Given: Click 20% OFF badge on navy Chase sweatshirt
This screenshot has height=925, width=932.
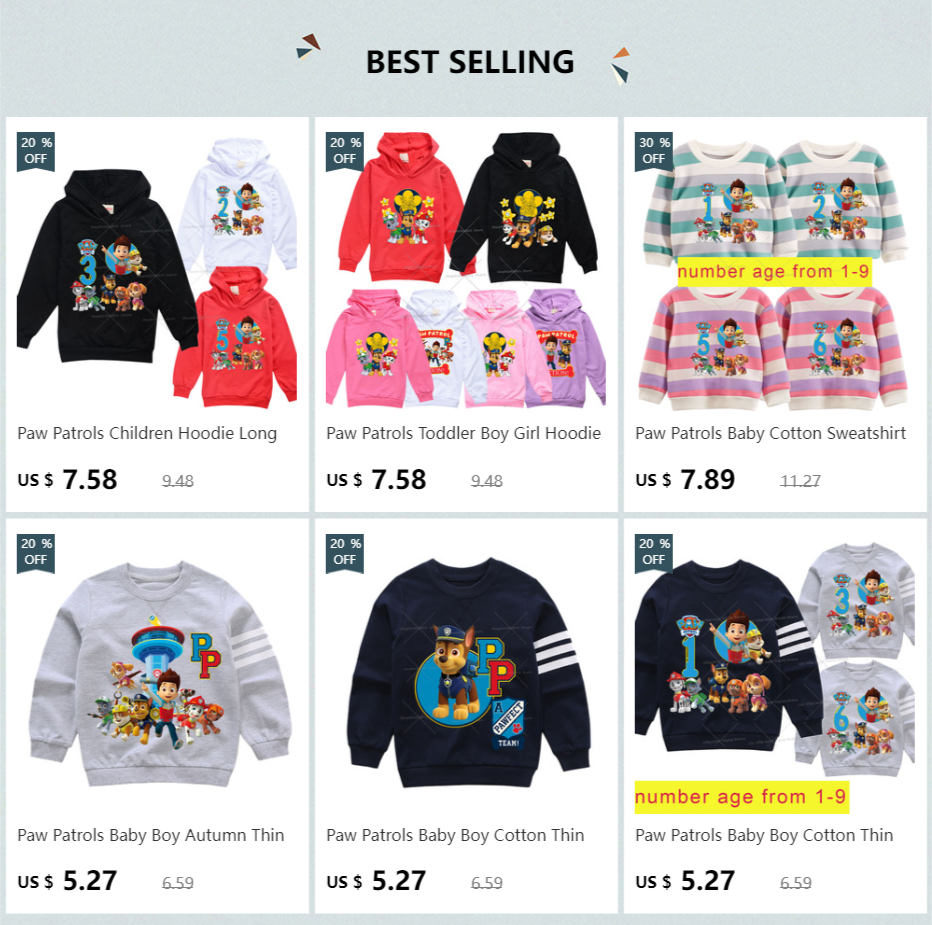Looking at the screenshot, I should tap(345, 553).
